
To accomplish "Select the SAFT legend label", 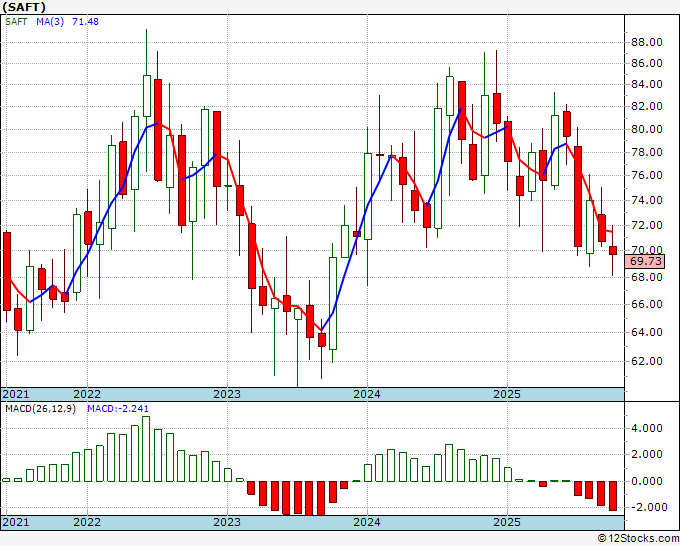I will point(18,23).
